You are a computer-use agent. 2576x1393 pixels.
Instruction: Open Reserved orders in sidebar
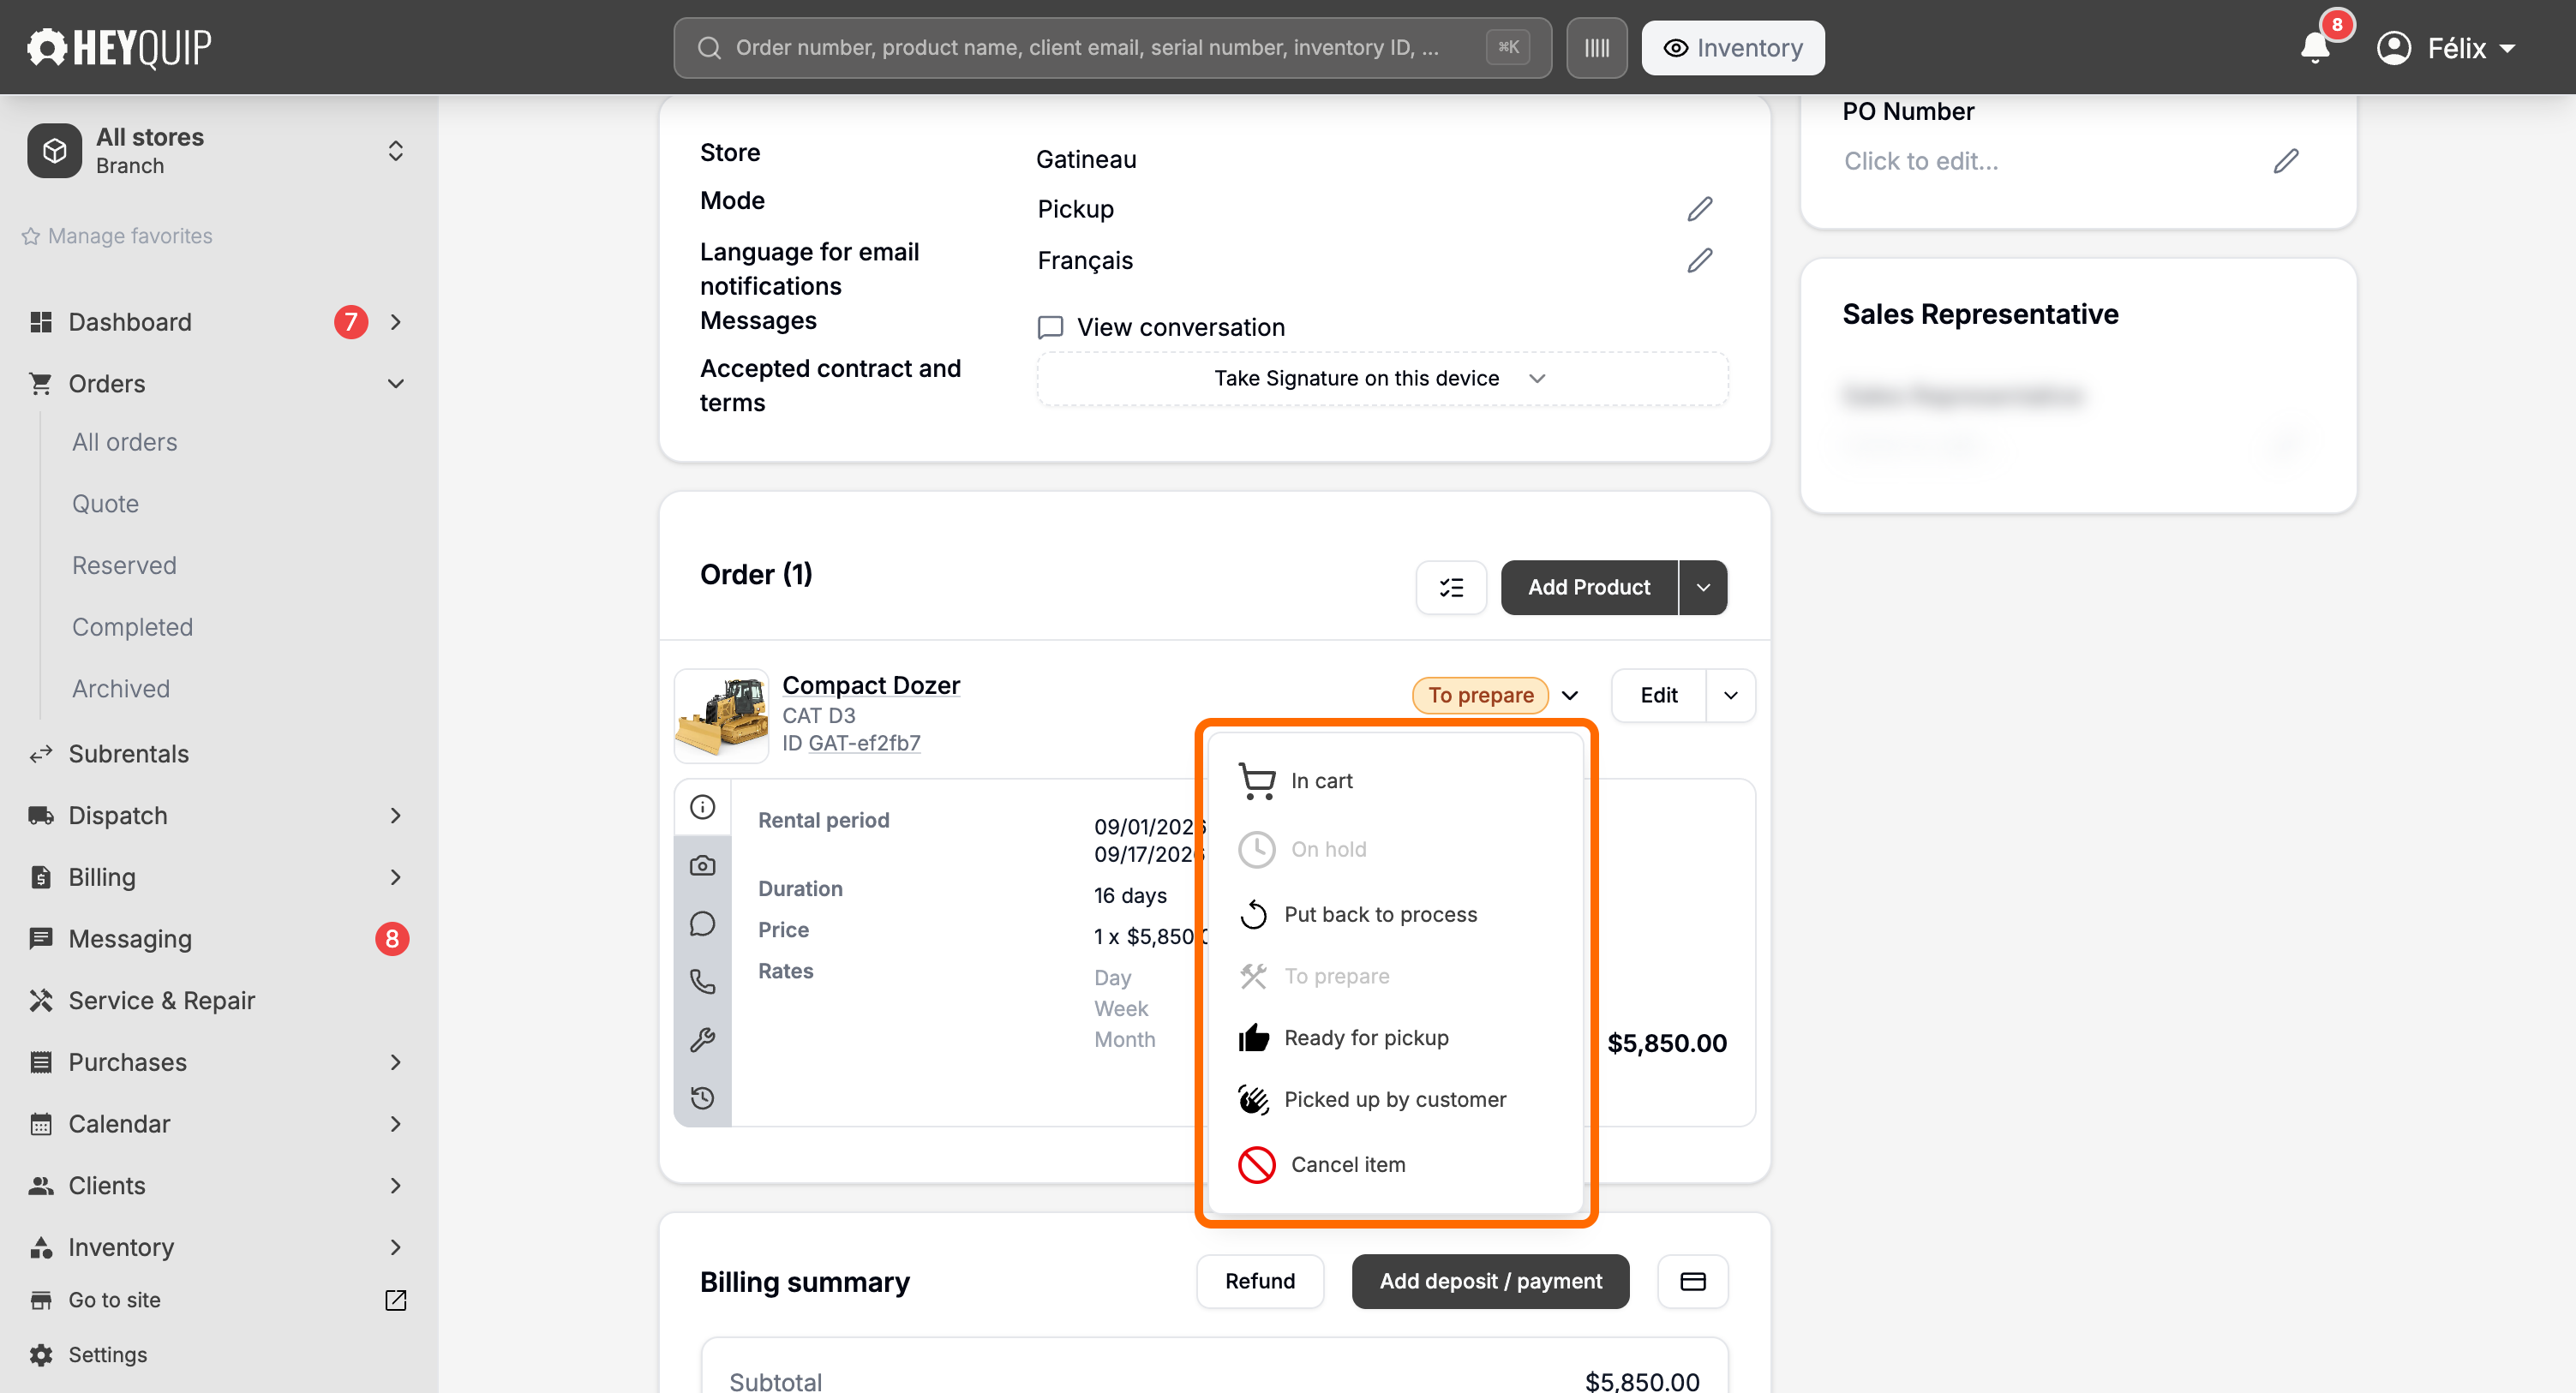pyautogui.click(x=124, y=566)
